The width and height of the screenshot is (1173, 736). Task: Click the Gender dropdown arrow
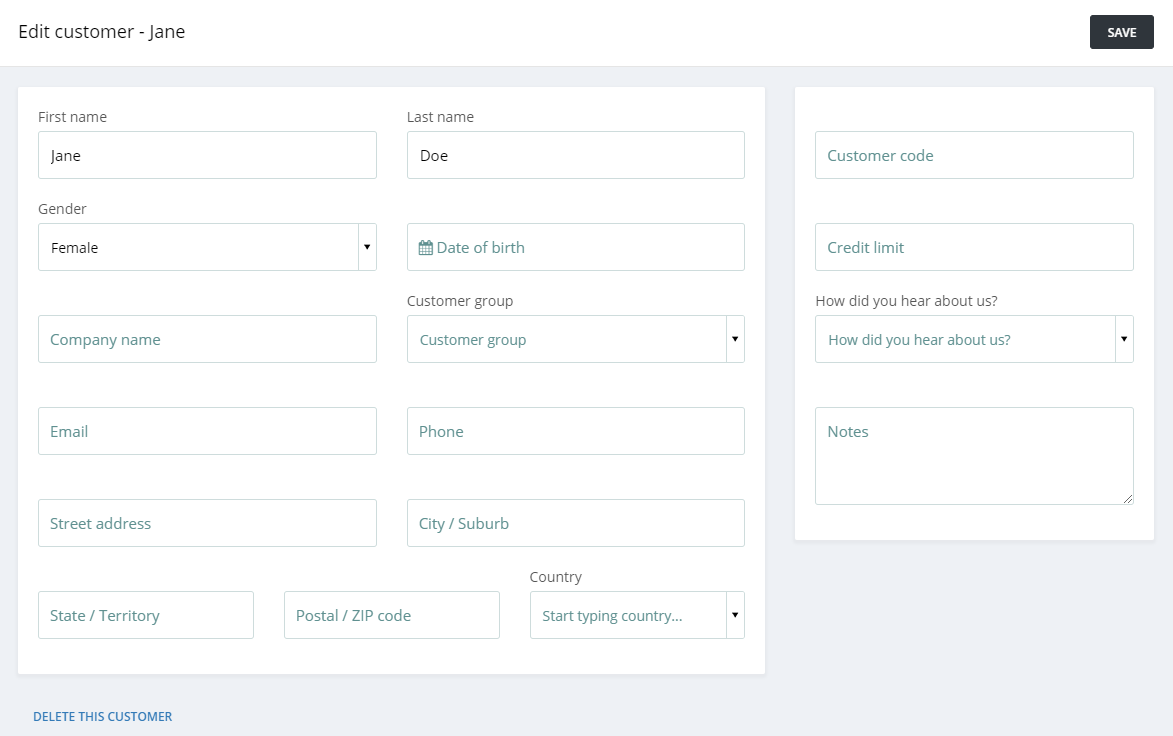(367, 247)
